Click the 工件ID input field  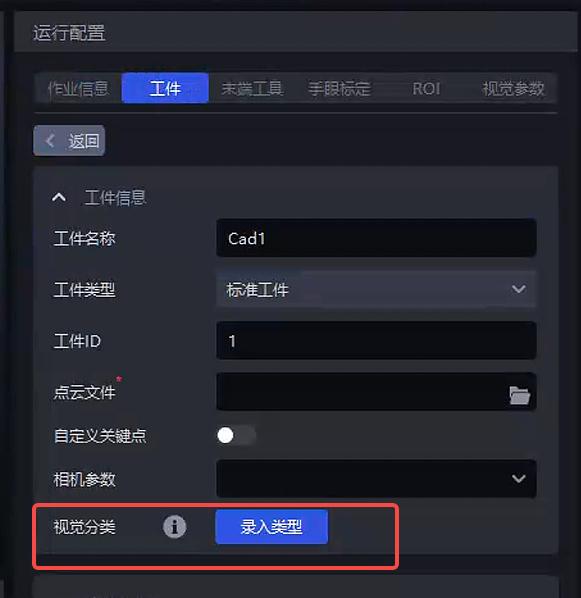point(376,341)
